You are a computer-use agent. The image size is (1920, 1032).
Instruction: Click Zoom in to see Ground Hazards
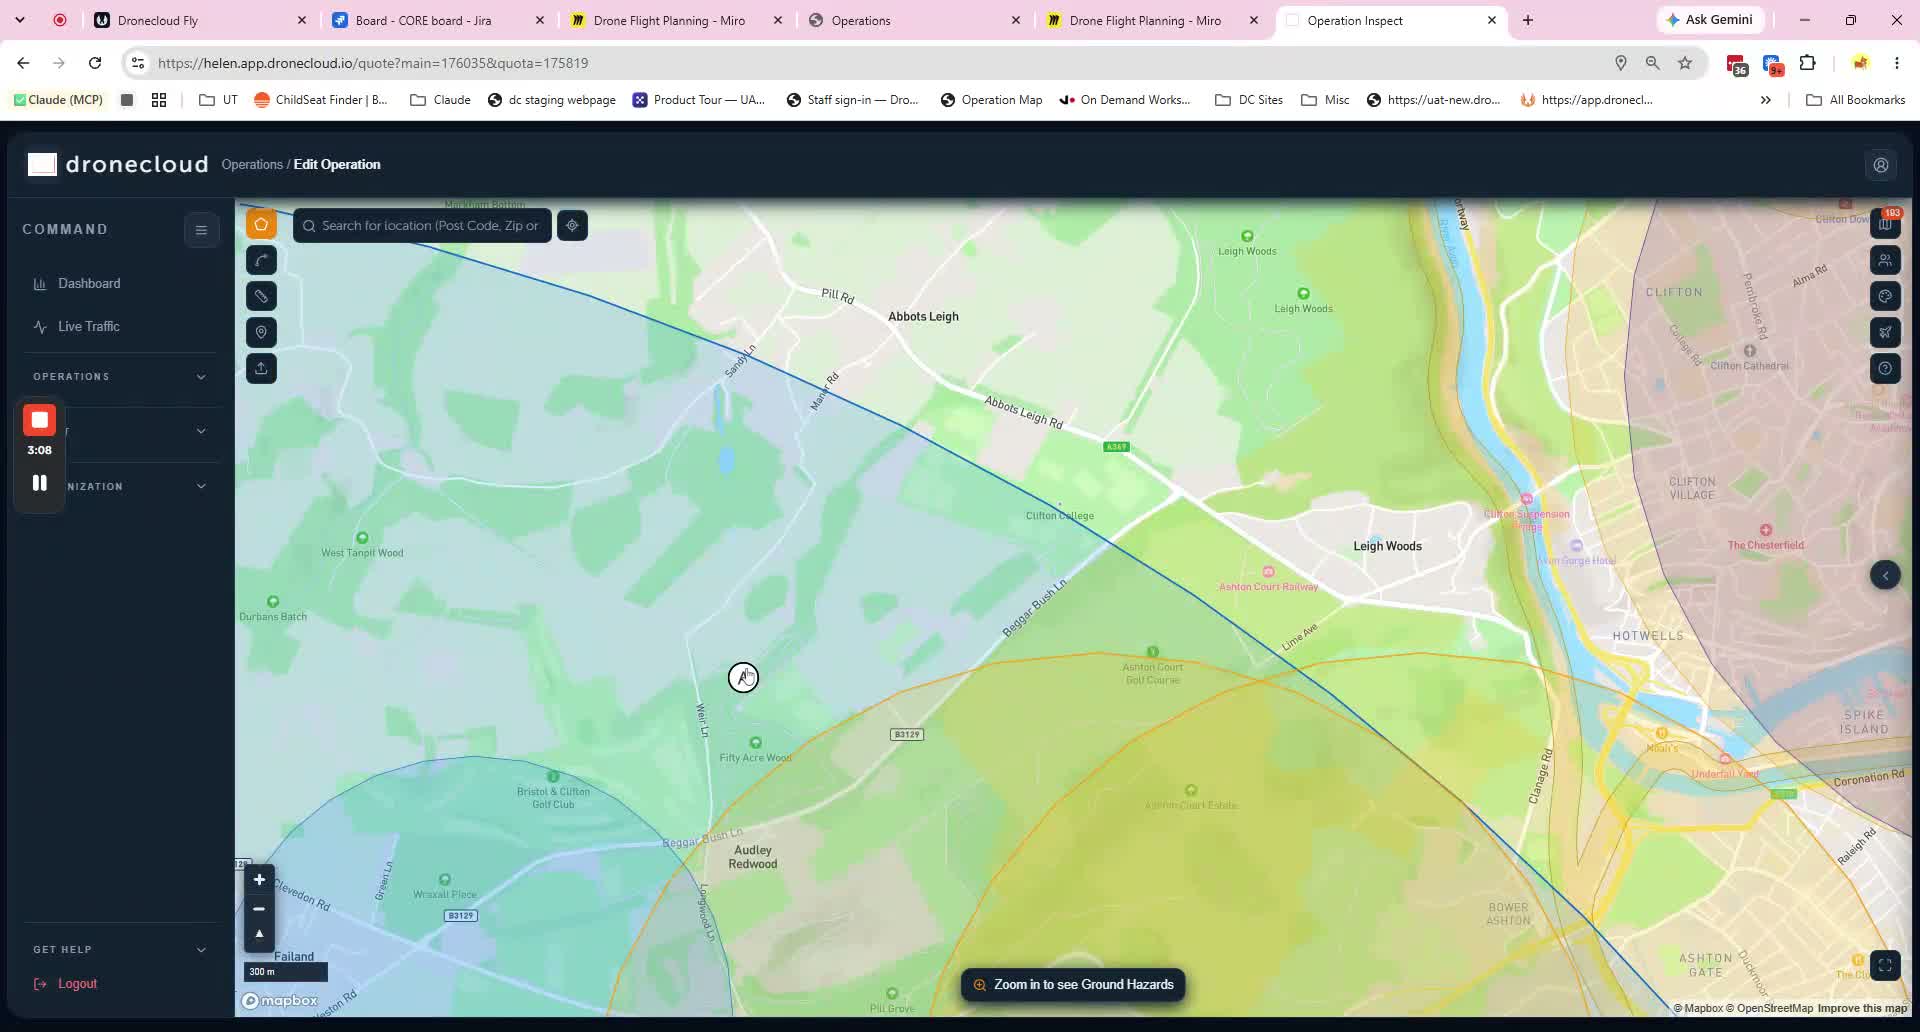[1073, 985]
